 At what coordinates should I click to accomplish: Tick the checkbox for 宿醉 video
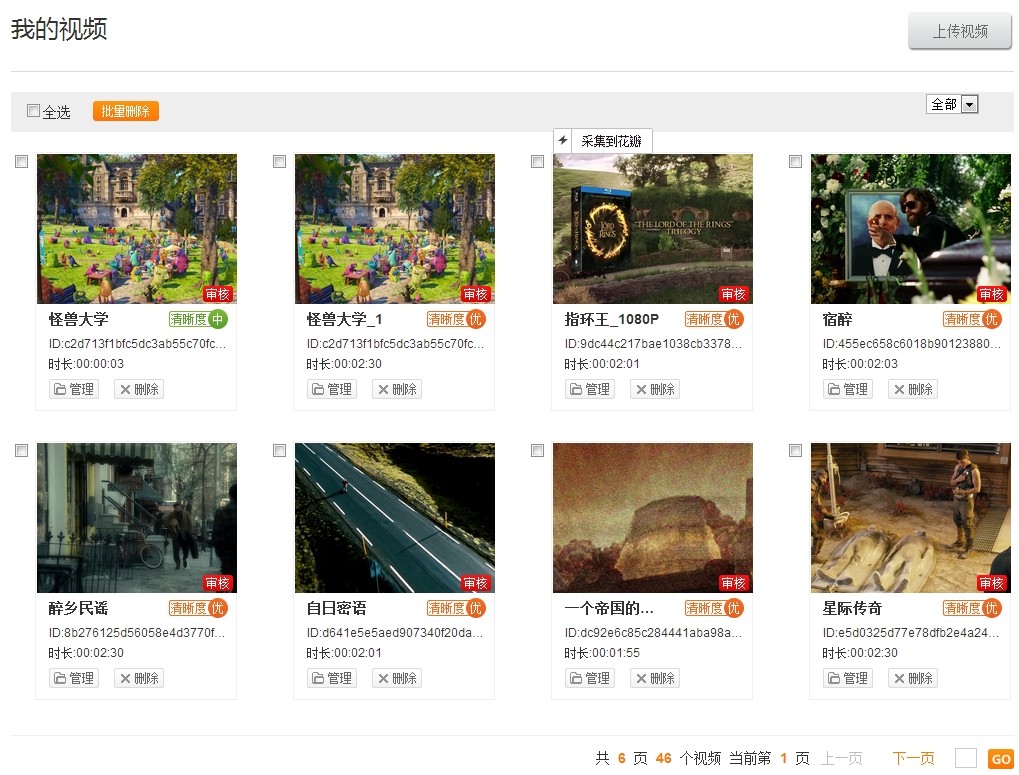pos(795,161)
